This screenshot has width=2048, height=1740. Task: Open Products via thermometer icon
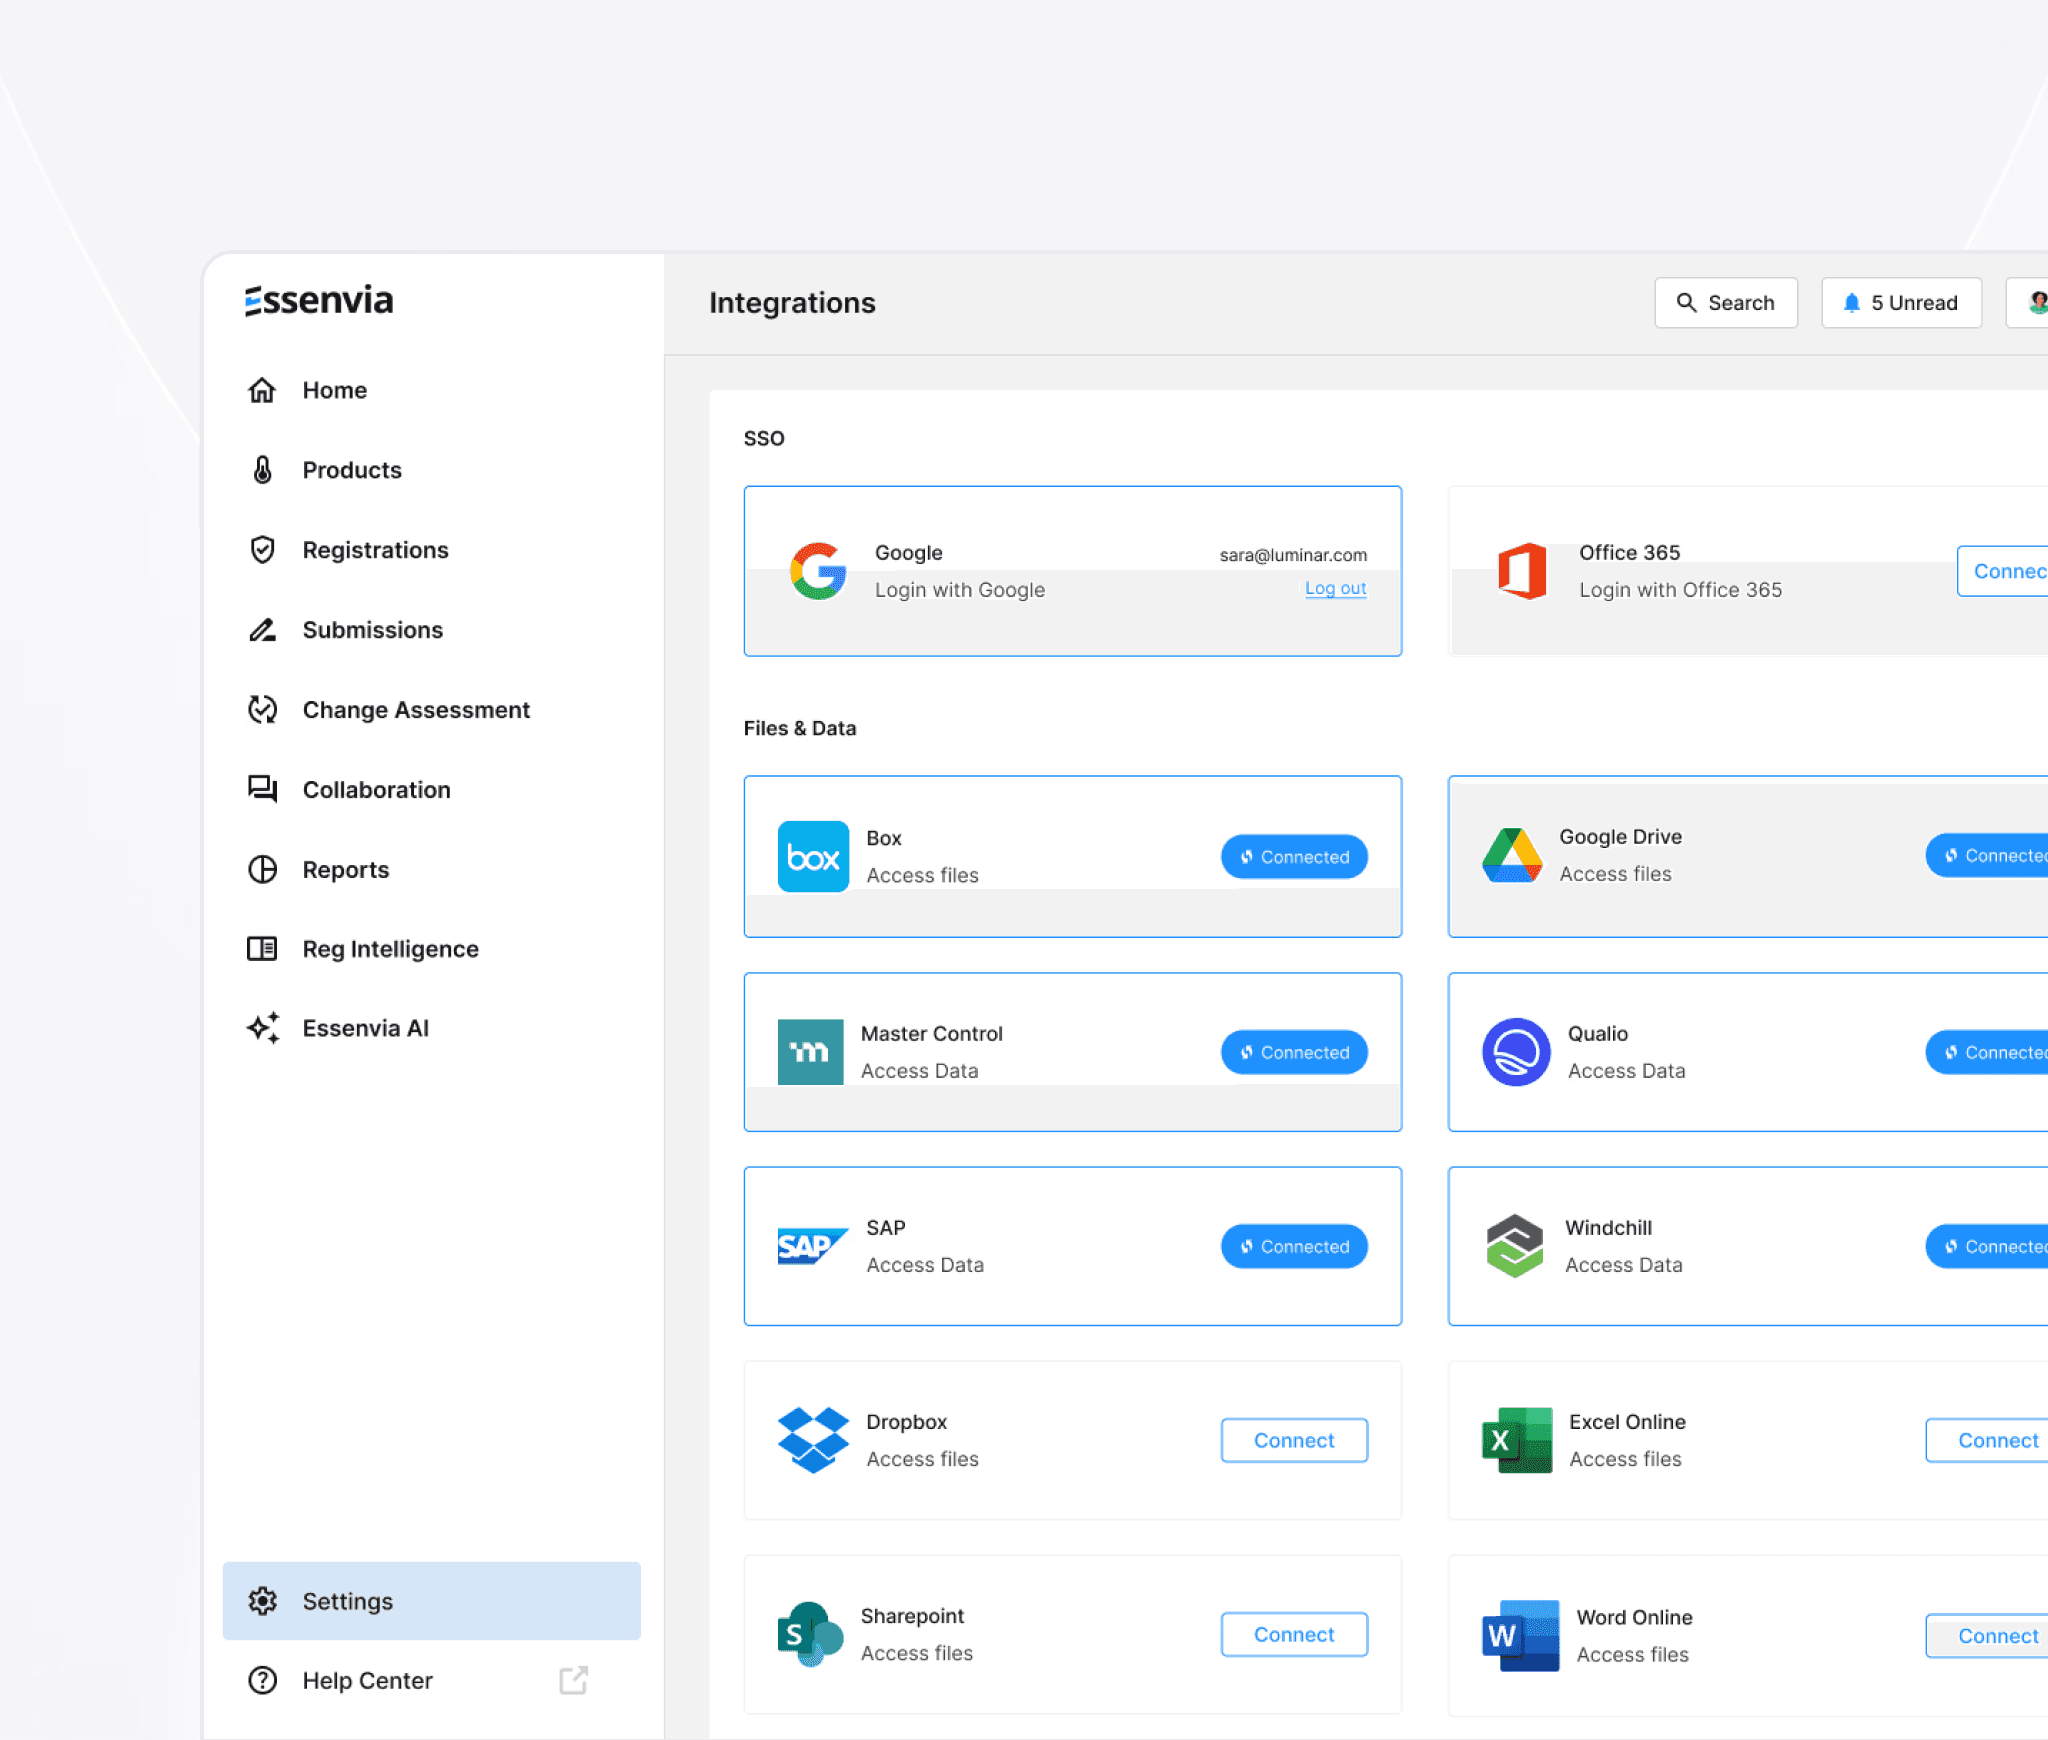[262, 470]
